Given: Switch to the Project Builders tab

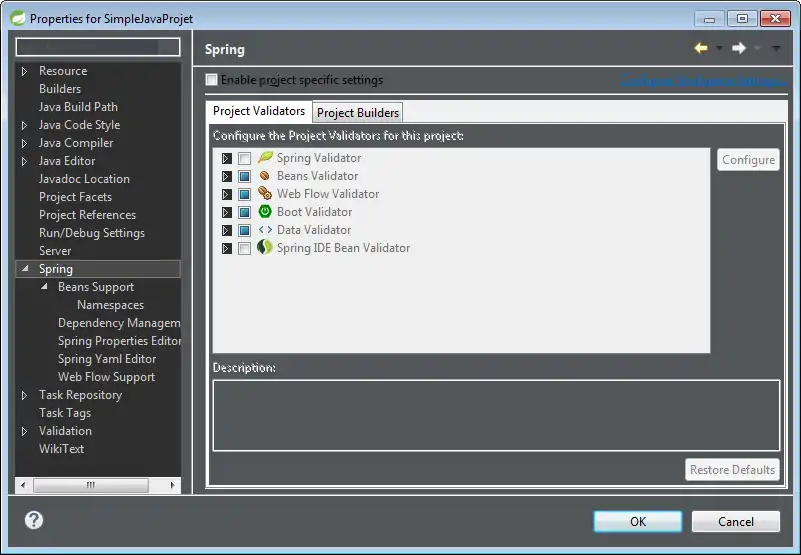Looking at the screenshot, I should [x=358, y=112].
